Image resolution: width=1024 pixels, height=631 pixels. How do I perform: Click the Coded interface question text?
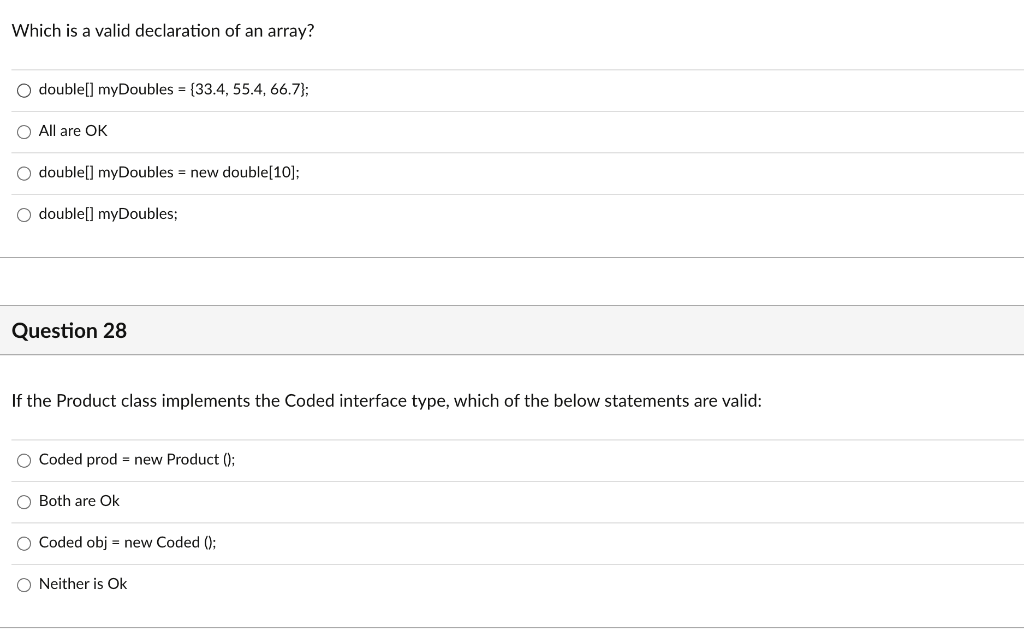[x=386, y=400]
